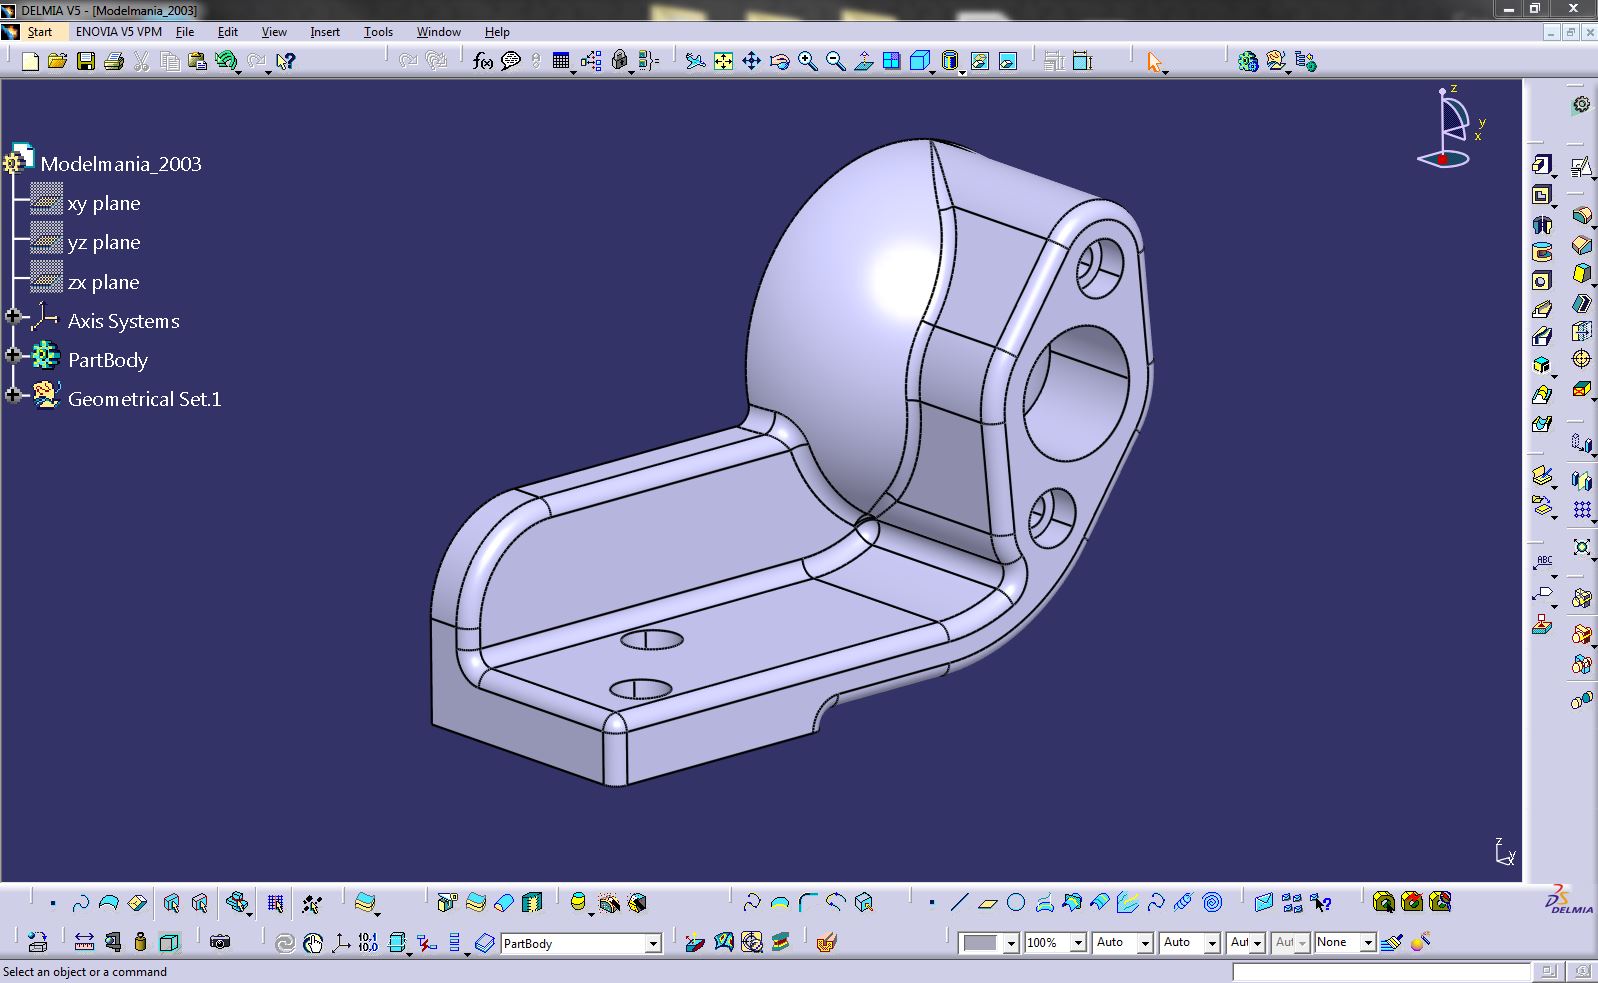Image resolution: width=1598 pixels, height=983 pixels.
Task: Click the Open file folder icon
Action: click(57, 62)
